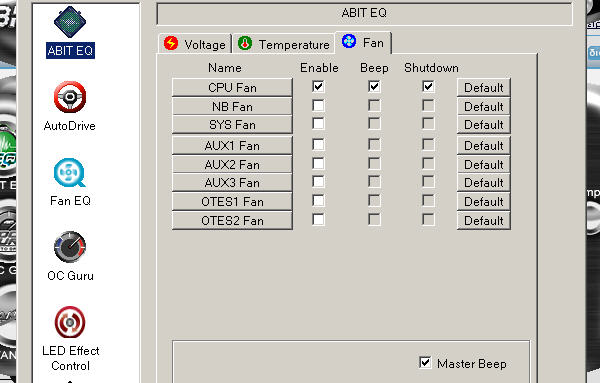Screen dimensions: 600x383
Task: Switch to the Voltage tab
Action: click(195, 44)
